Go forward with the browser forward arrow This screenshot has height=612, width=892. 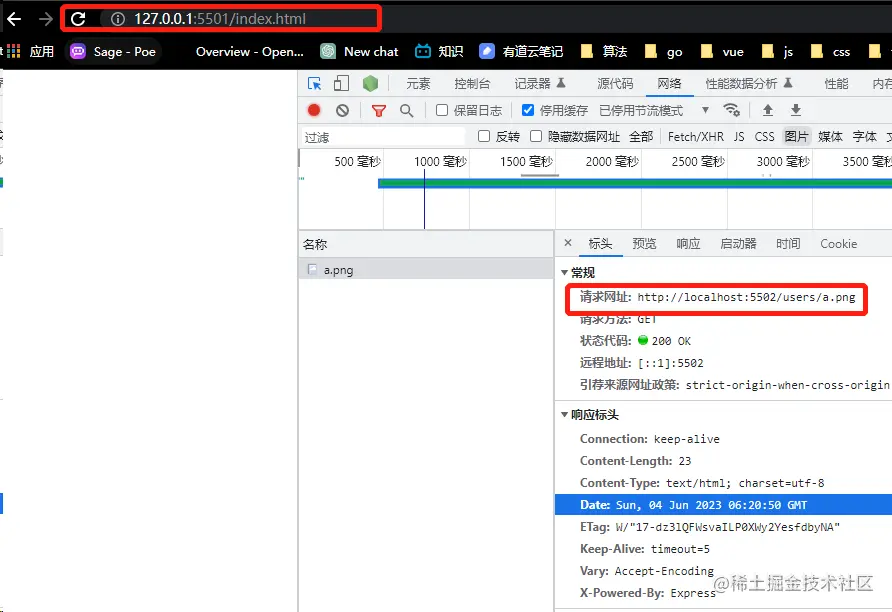(46, 19)
